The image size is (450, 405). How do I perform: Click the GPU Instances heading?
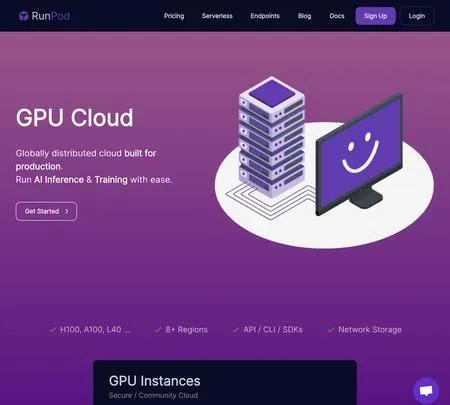coord(155,381)
